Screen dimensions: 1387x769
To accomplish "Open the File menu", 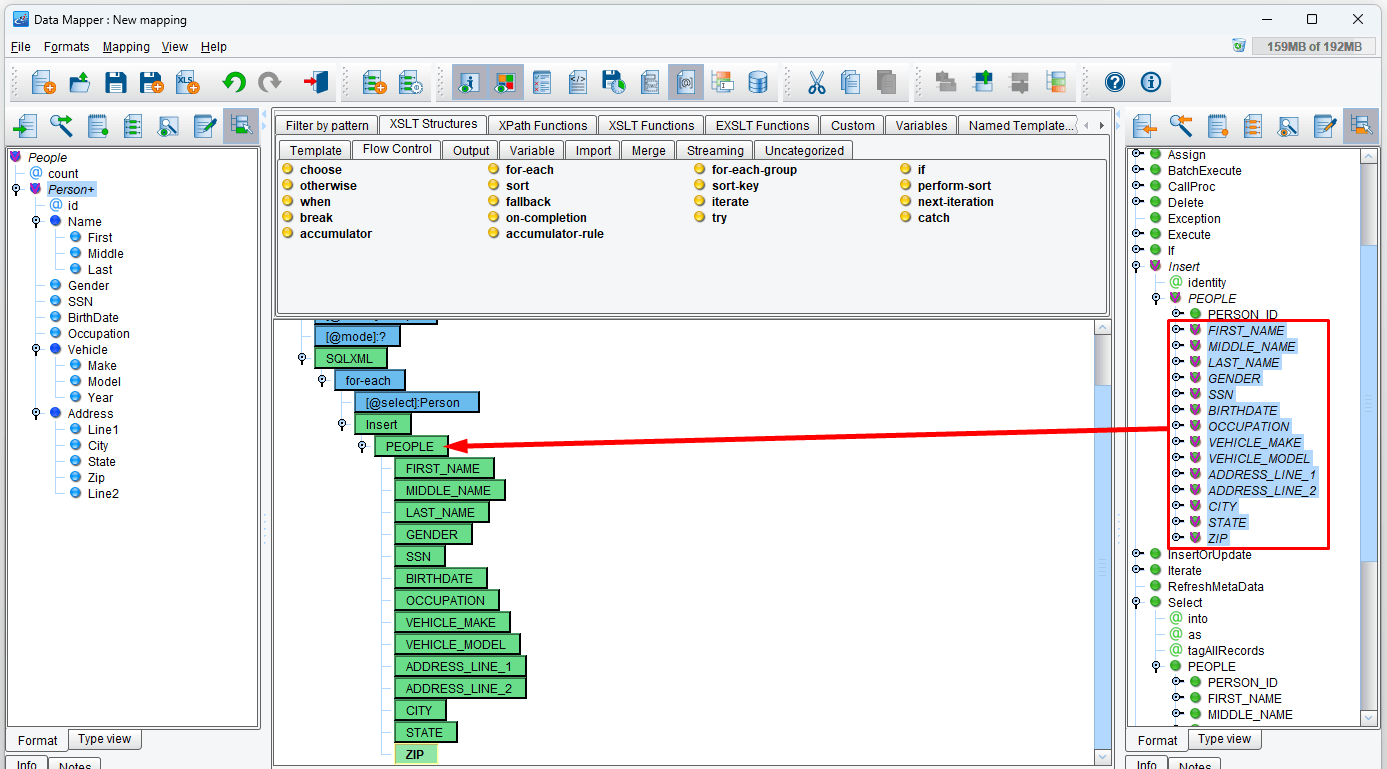I will [20, 46].
